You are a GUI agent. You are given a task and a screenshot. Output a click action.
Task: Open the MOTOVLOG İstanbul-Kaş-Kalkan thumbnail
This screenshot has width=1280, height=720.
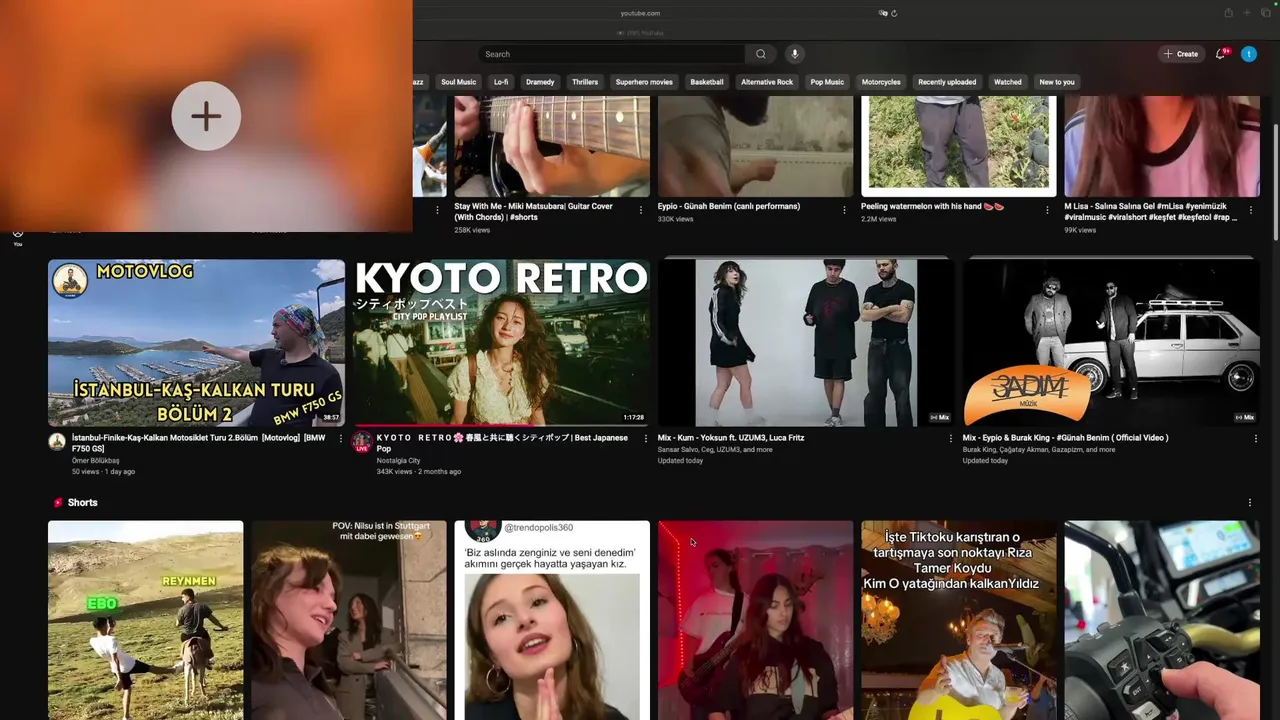point(196,343)
